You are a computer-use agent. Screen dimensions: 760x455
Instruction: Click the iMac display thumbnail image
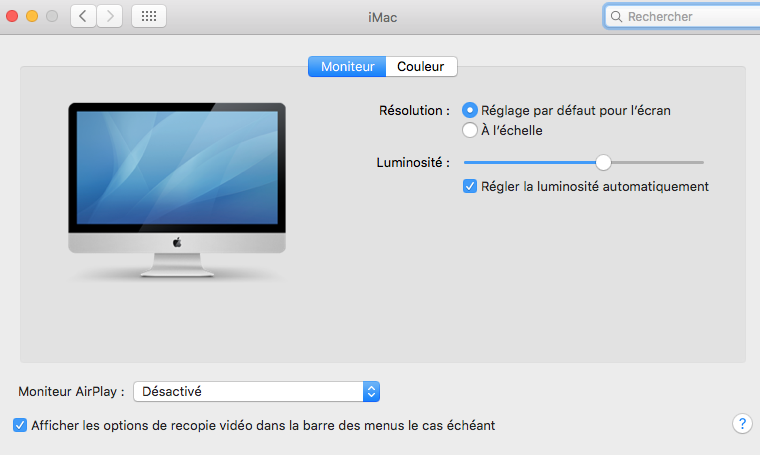[177, 190]
